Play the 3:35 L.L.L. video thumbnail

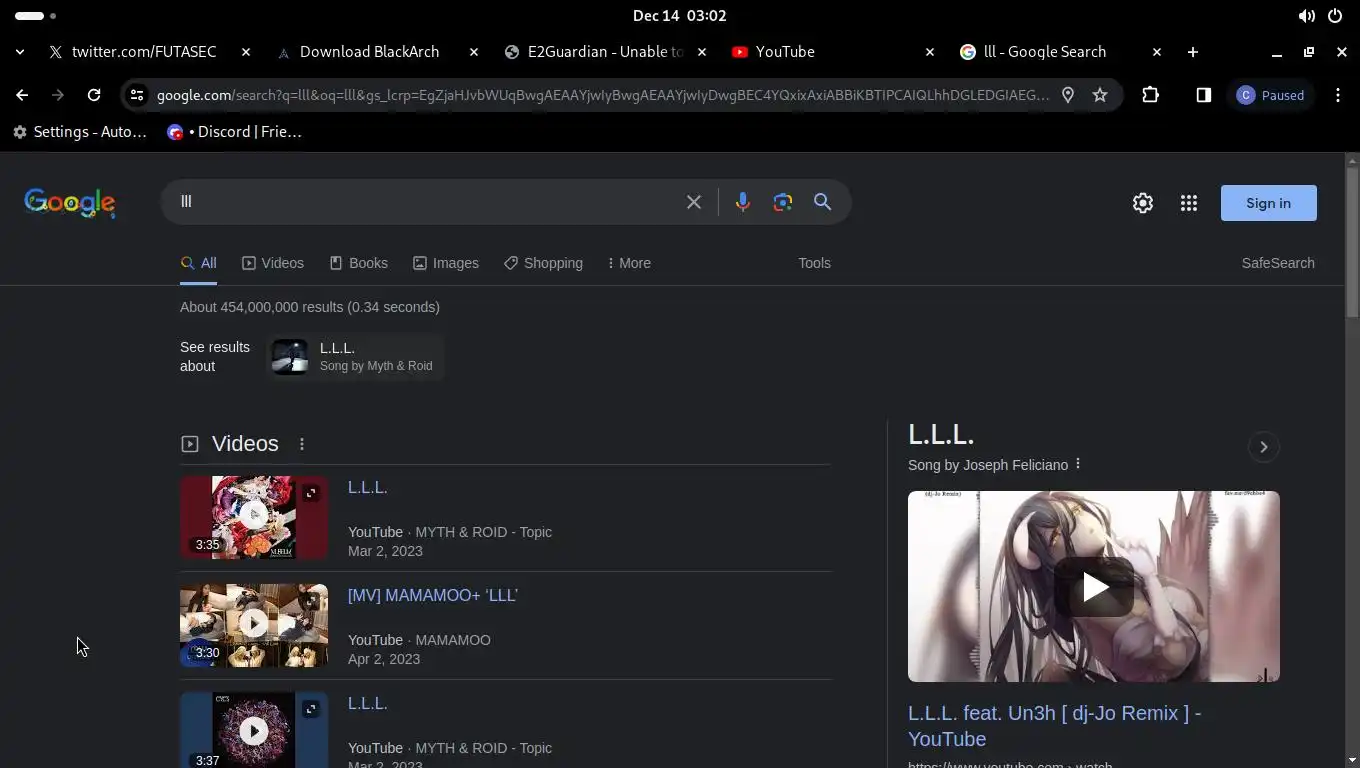click(254, 517)
